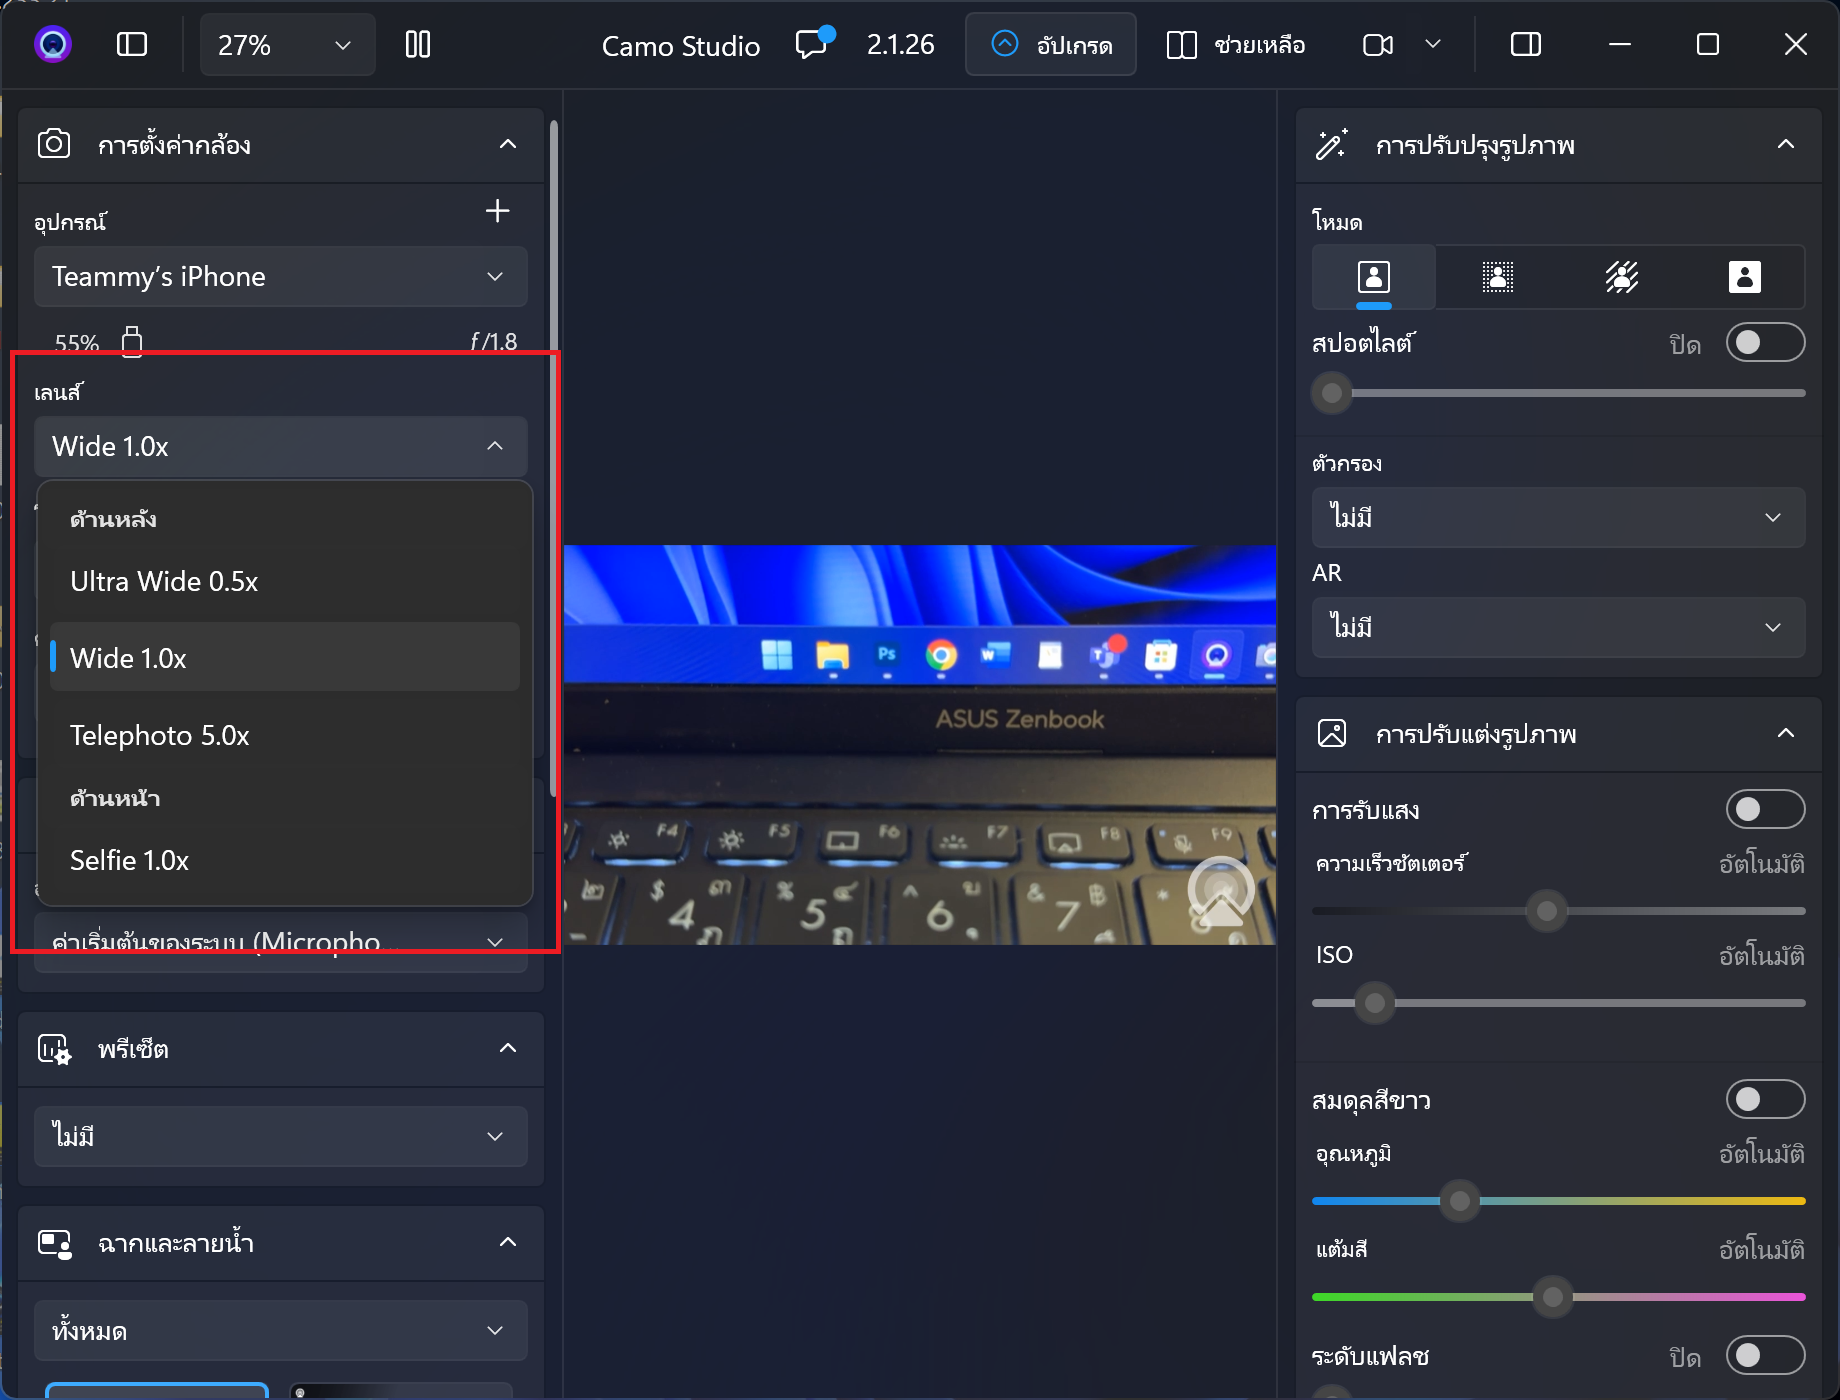Maximize the Camo Studio window
The height and width of the screenshot is (1400, 1840).
1708,44
